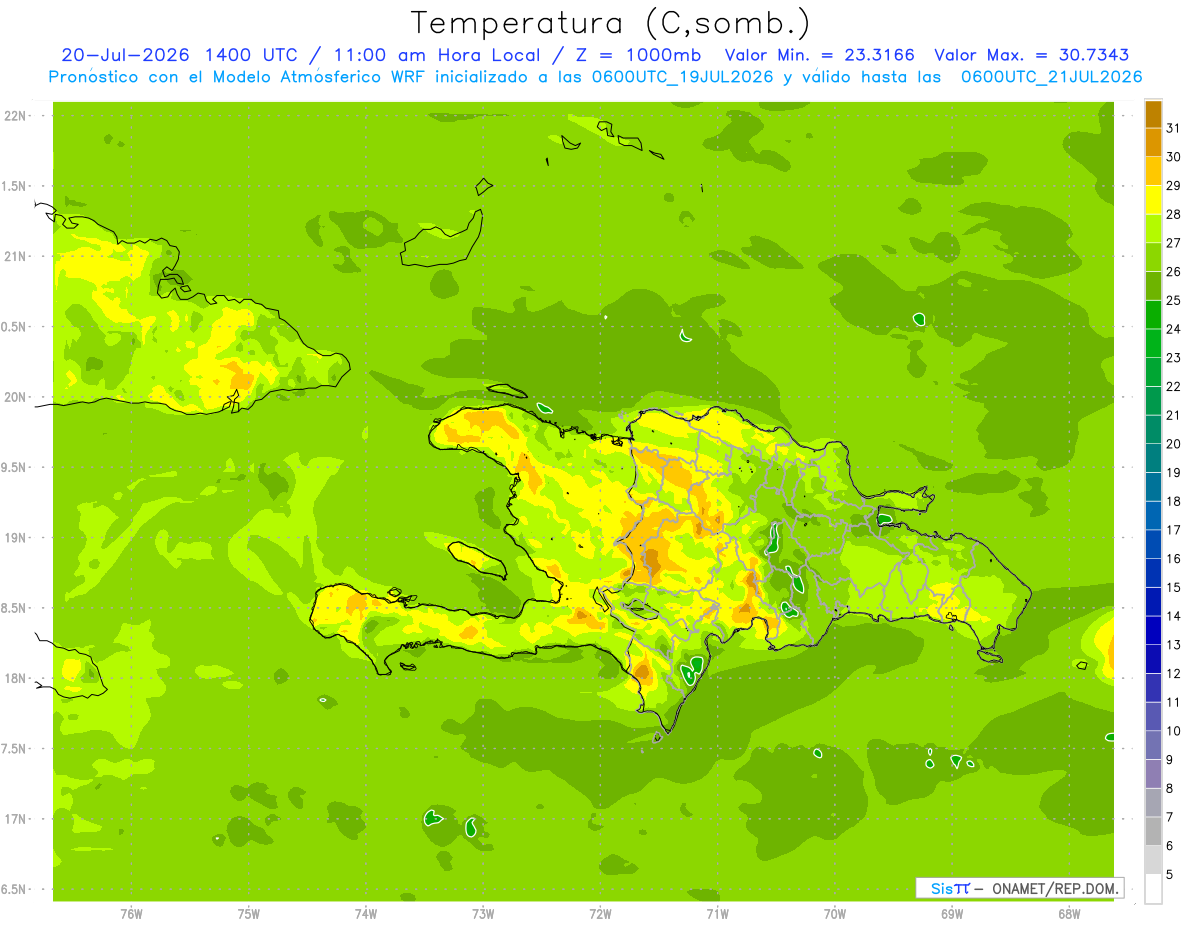The image size is (1200, 927).
Task: Select the "Valor Min. = 23.3166" text
Action: click(821, 55)
